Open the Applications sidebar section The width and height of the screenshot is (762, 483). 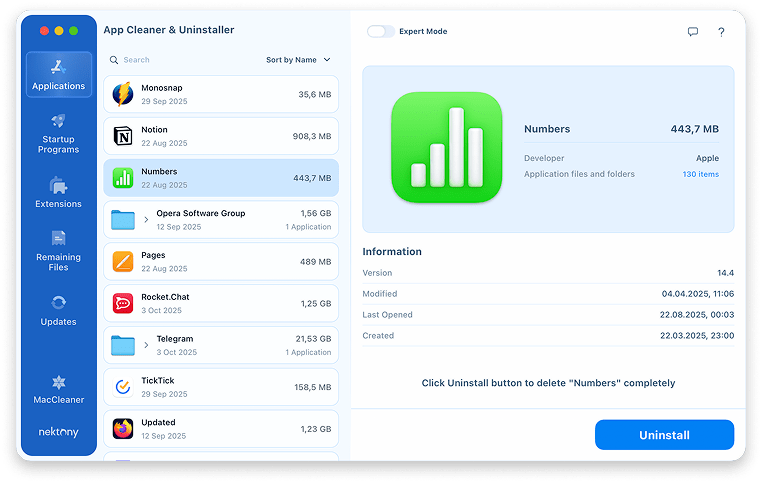click(58, 74)
